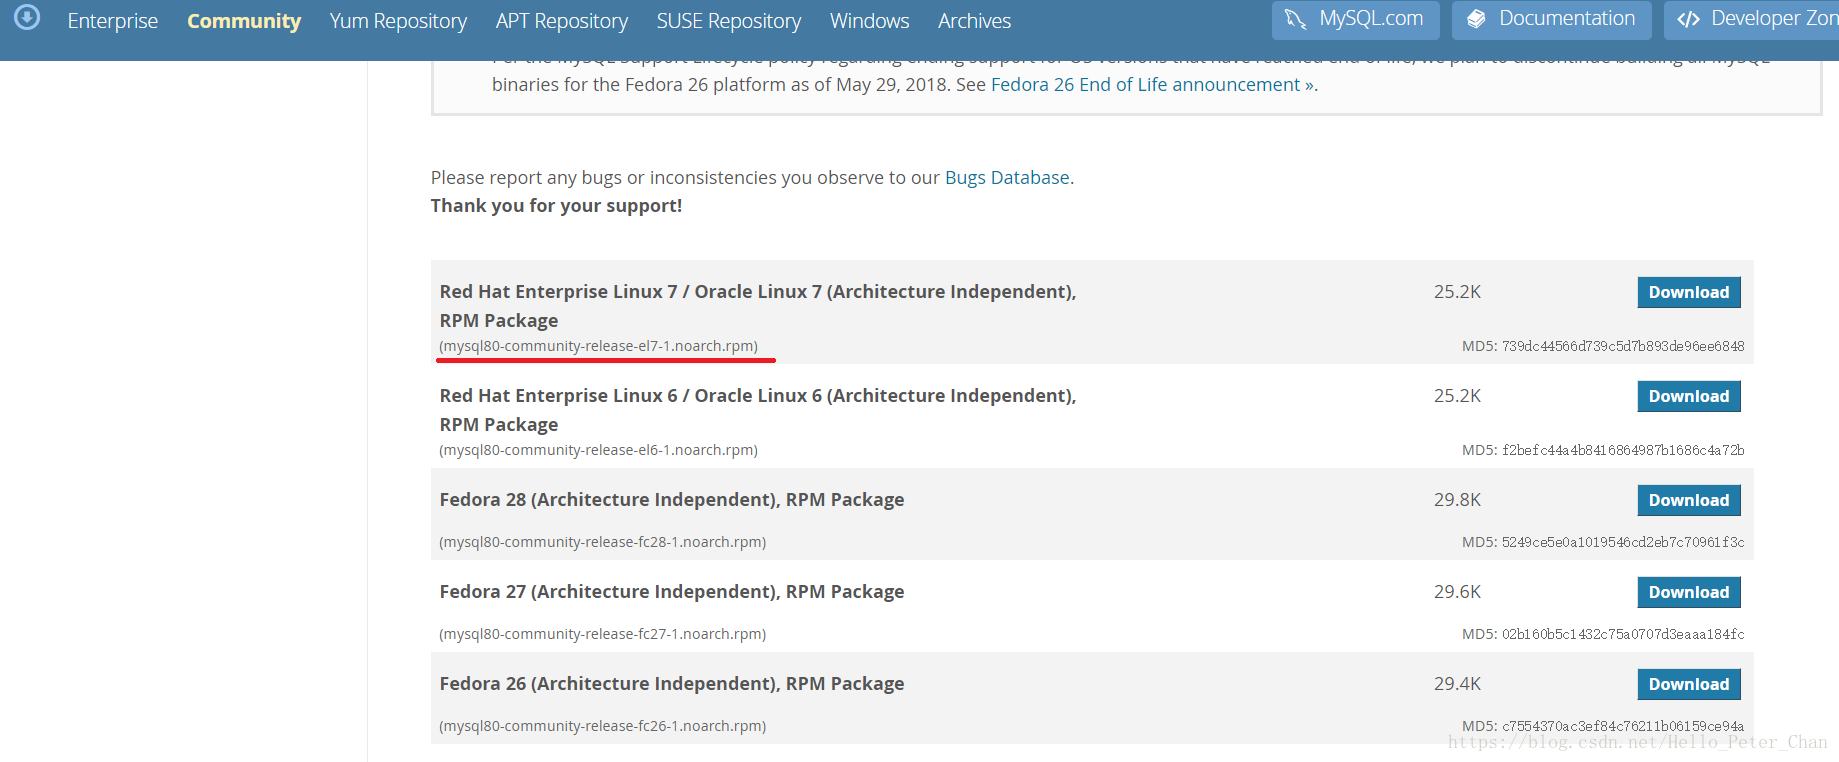
Task: Click filename mysql80-community-release-fc28-1.noarch.rpm
Action: 602,542
